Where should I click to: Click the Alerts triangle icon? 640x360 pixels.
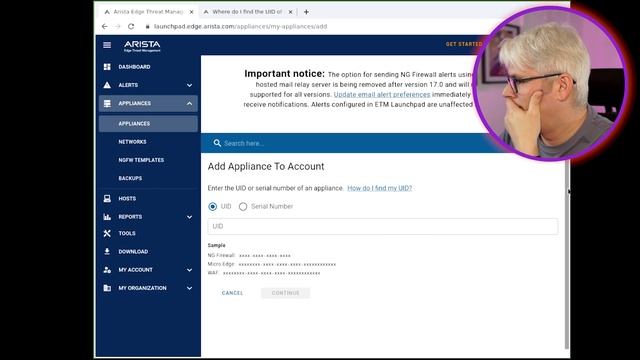click(x=107, y=85)
